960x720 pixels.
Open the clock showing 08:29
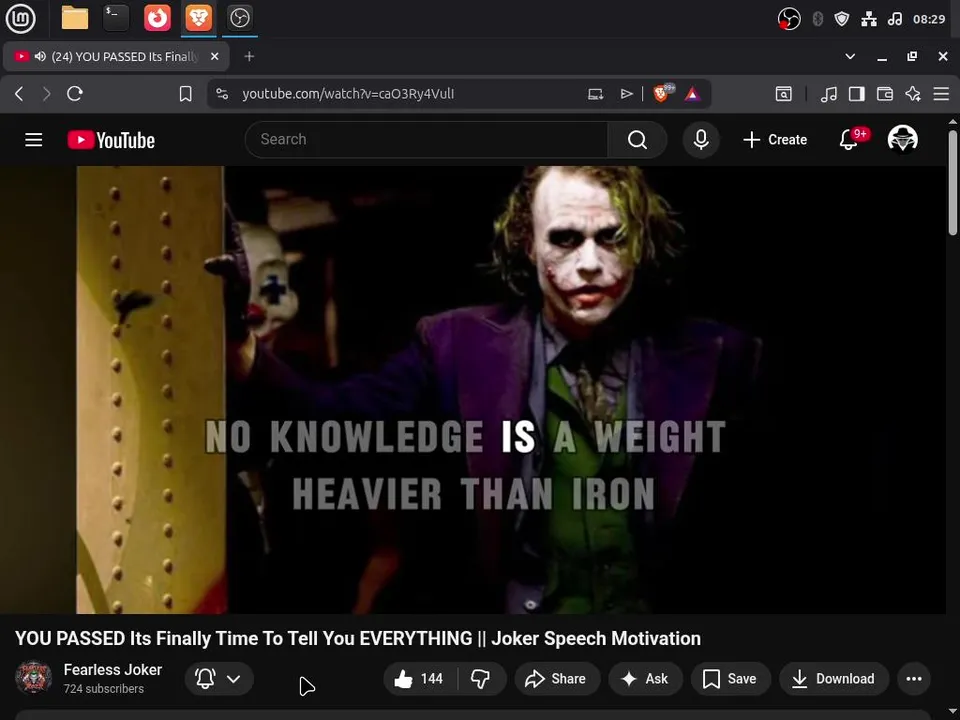(929, 19)
